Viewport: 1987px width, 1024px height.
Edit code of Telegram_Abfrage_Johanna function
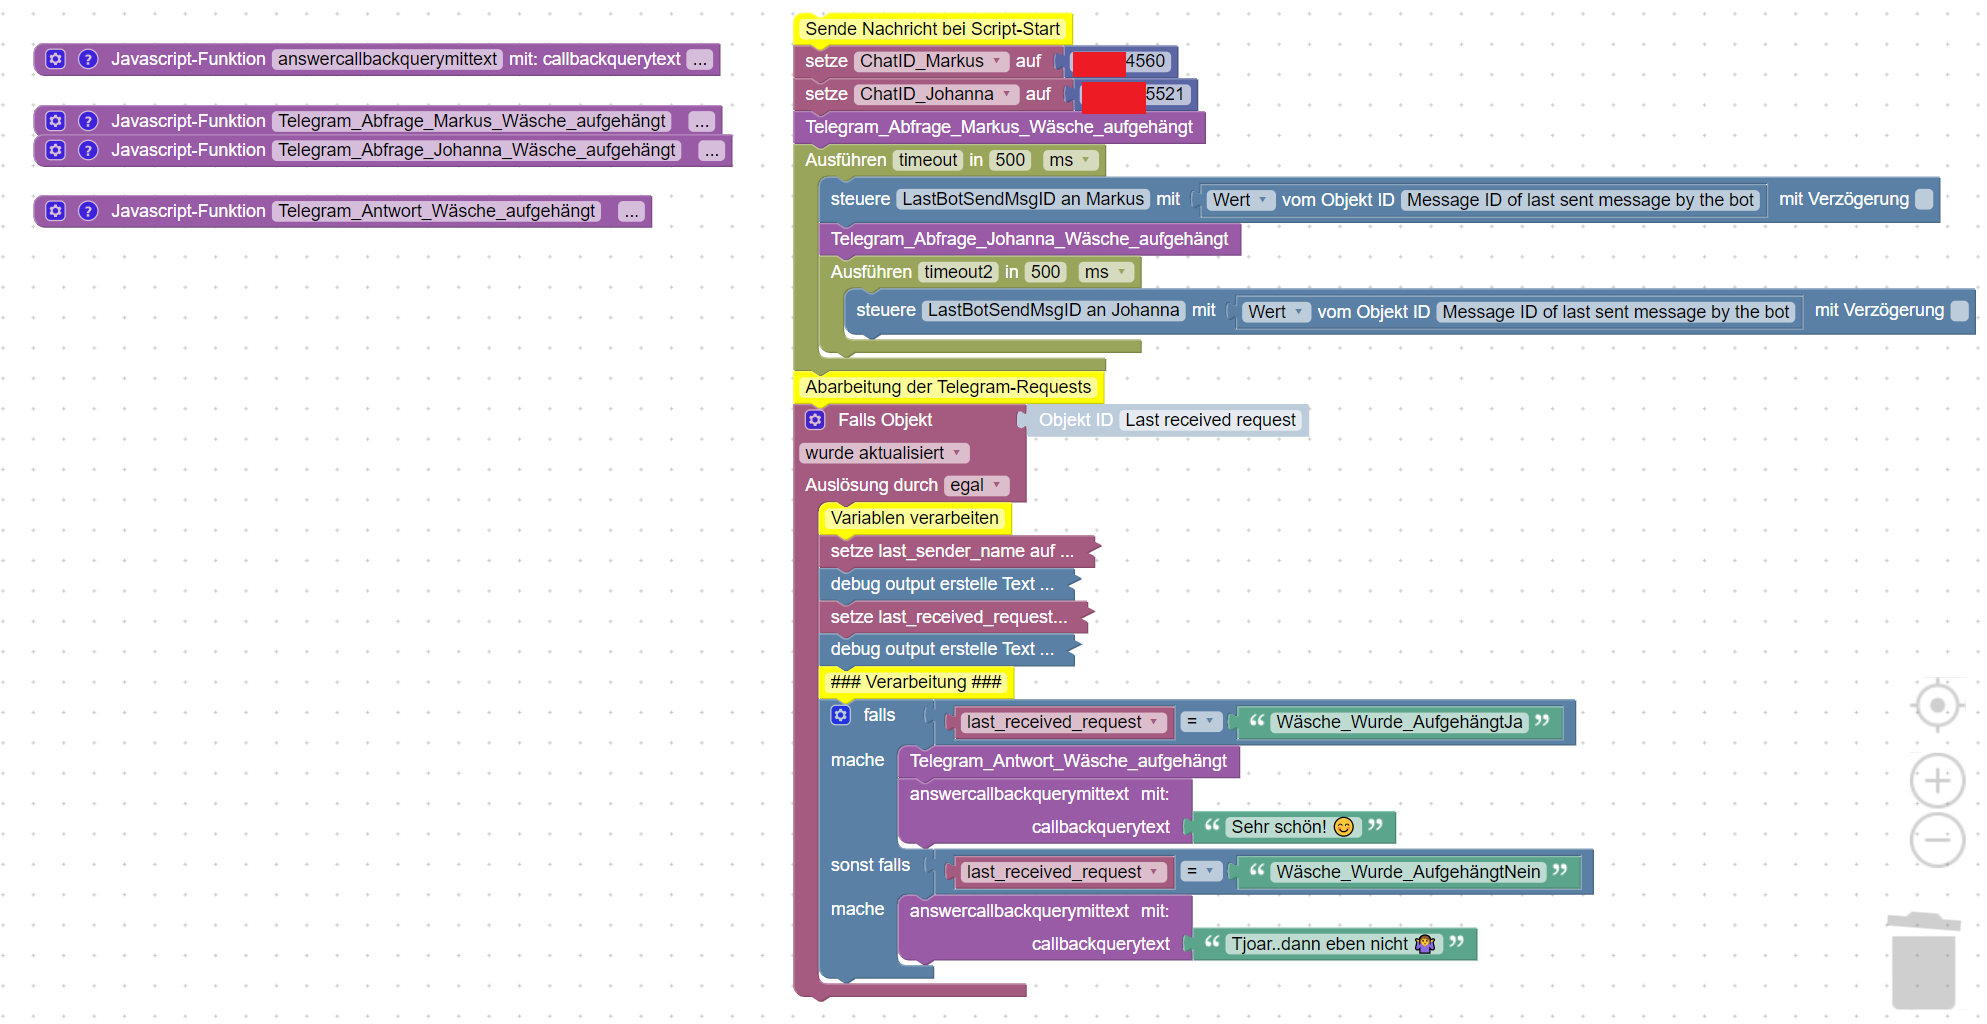click(x=711, y=150)
